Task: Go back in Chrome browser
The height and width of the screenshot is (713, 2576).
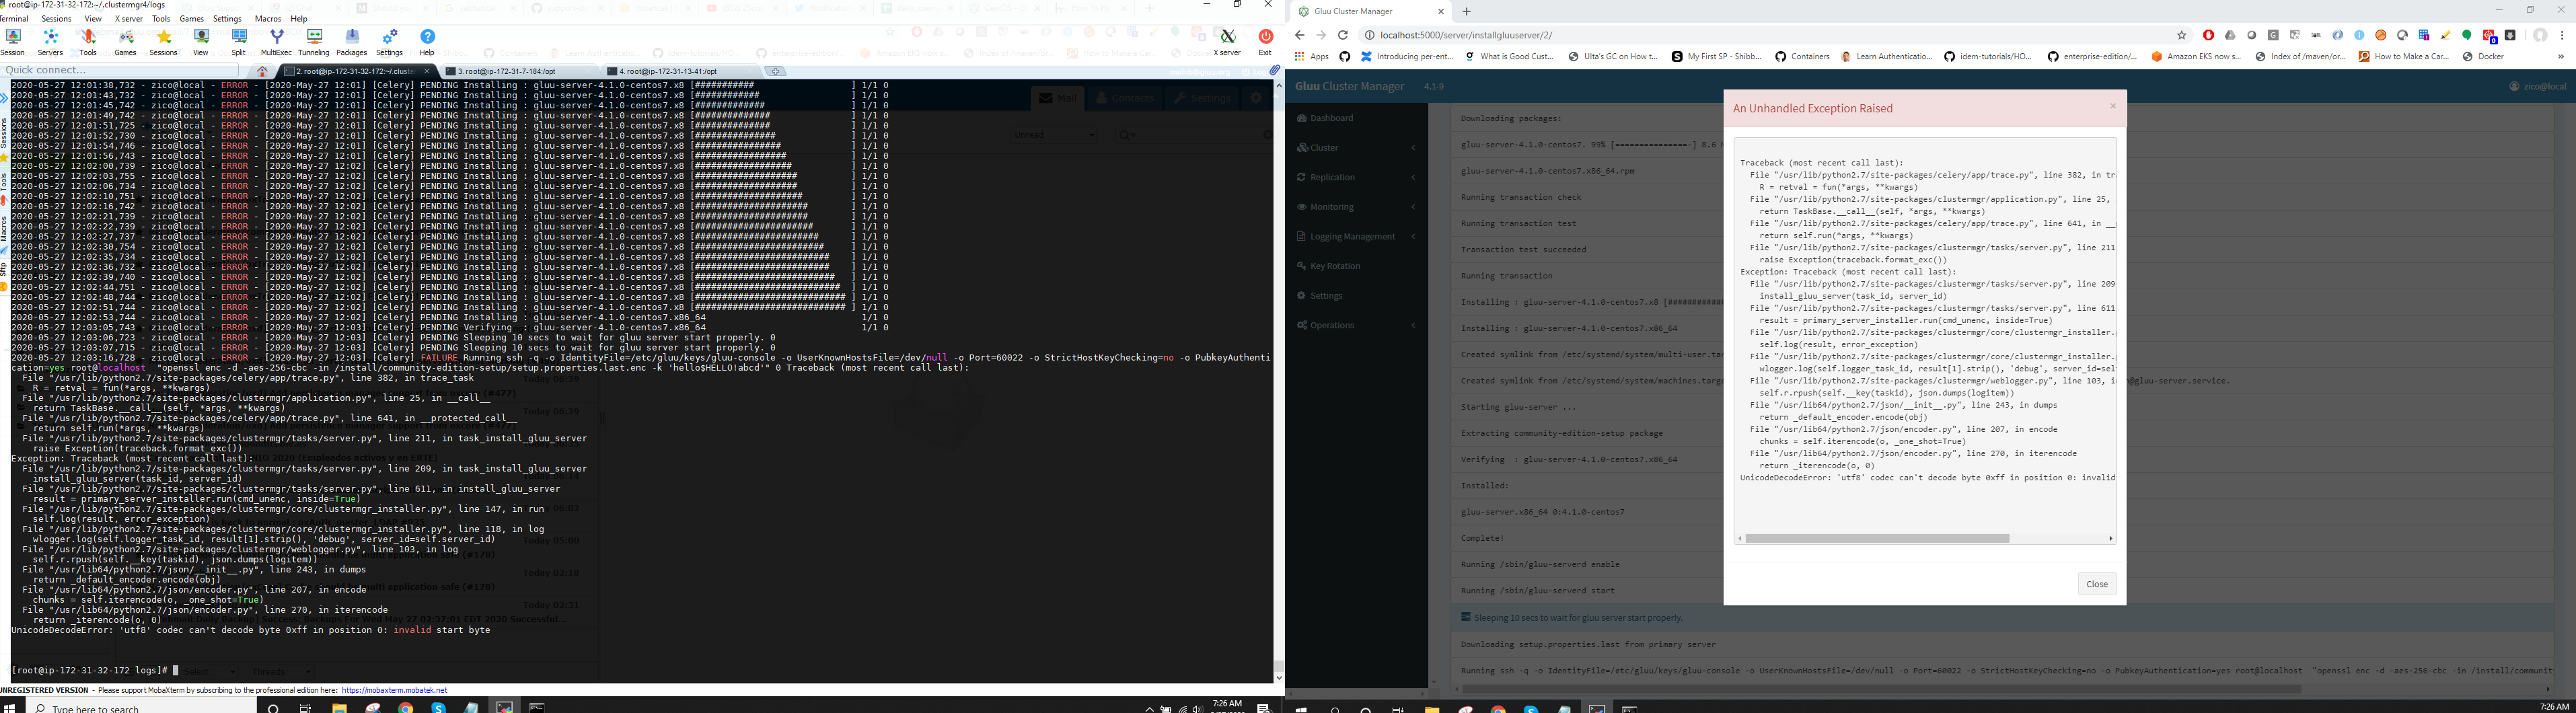Action: 1300,35
